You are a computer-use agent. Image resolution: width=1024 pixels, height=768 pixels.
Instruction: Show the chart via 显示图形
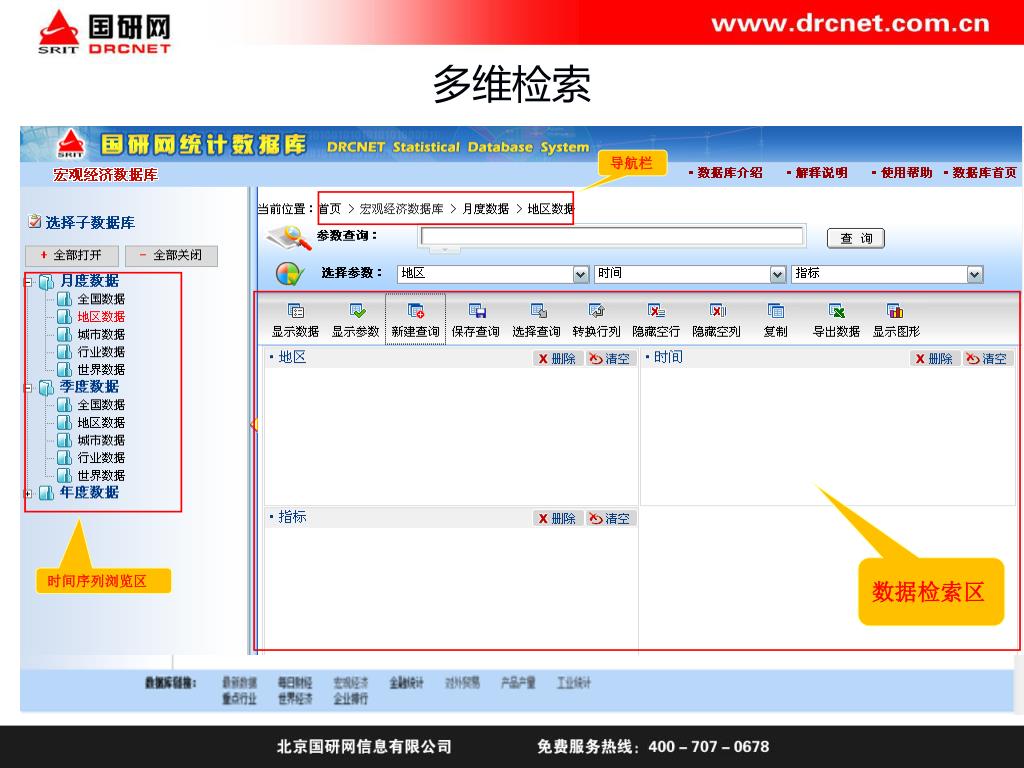[x=896, y=319]
